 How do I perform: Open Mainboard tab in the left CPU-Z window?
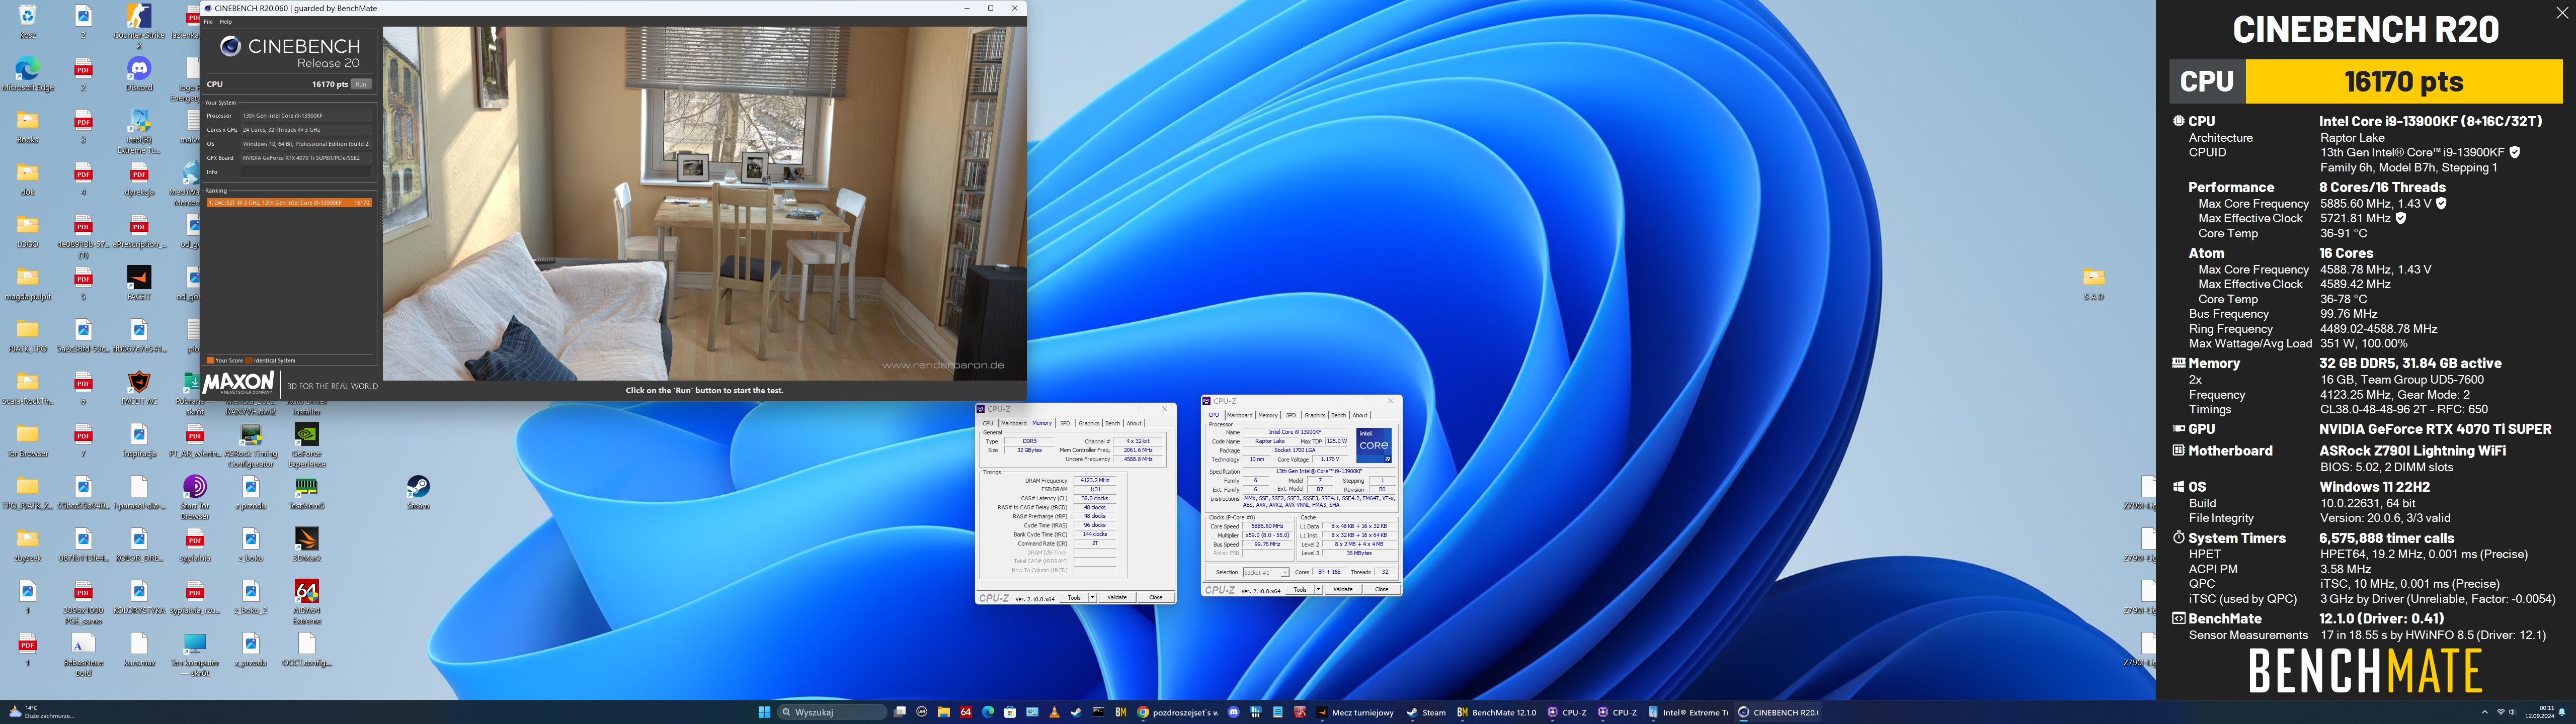1014,423
